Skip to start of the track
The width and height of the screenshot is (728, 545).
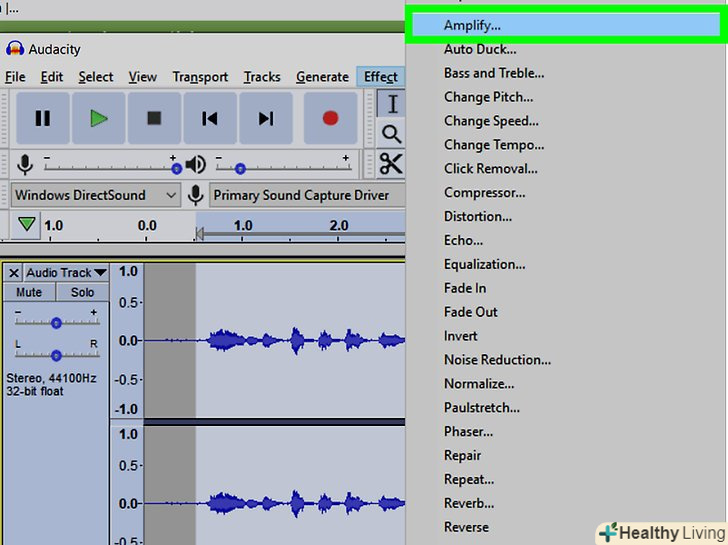[210, 118]
